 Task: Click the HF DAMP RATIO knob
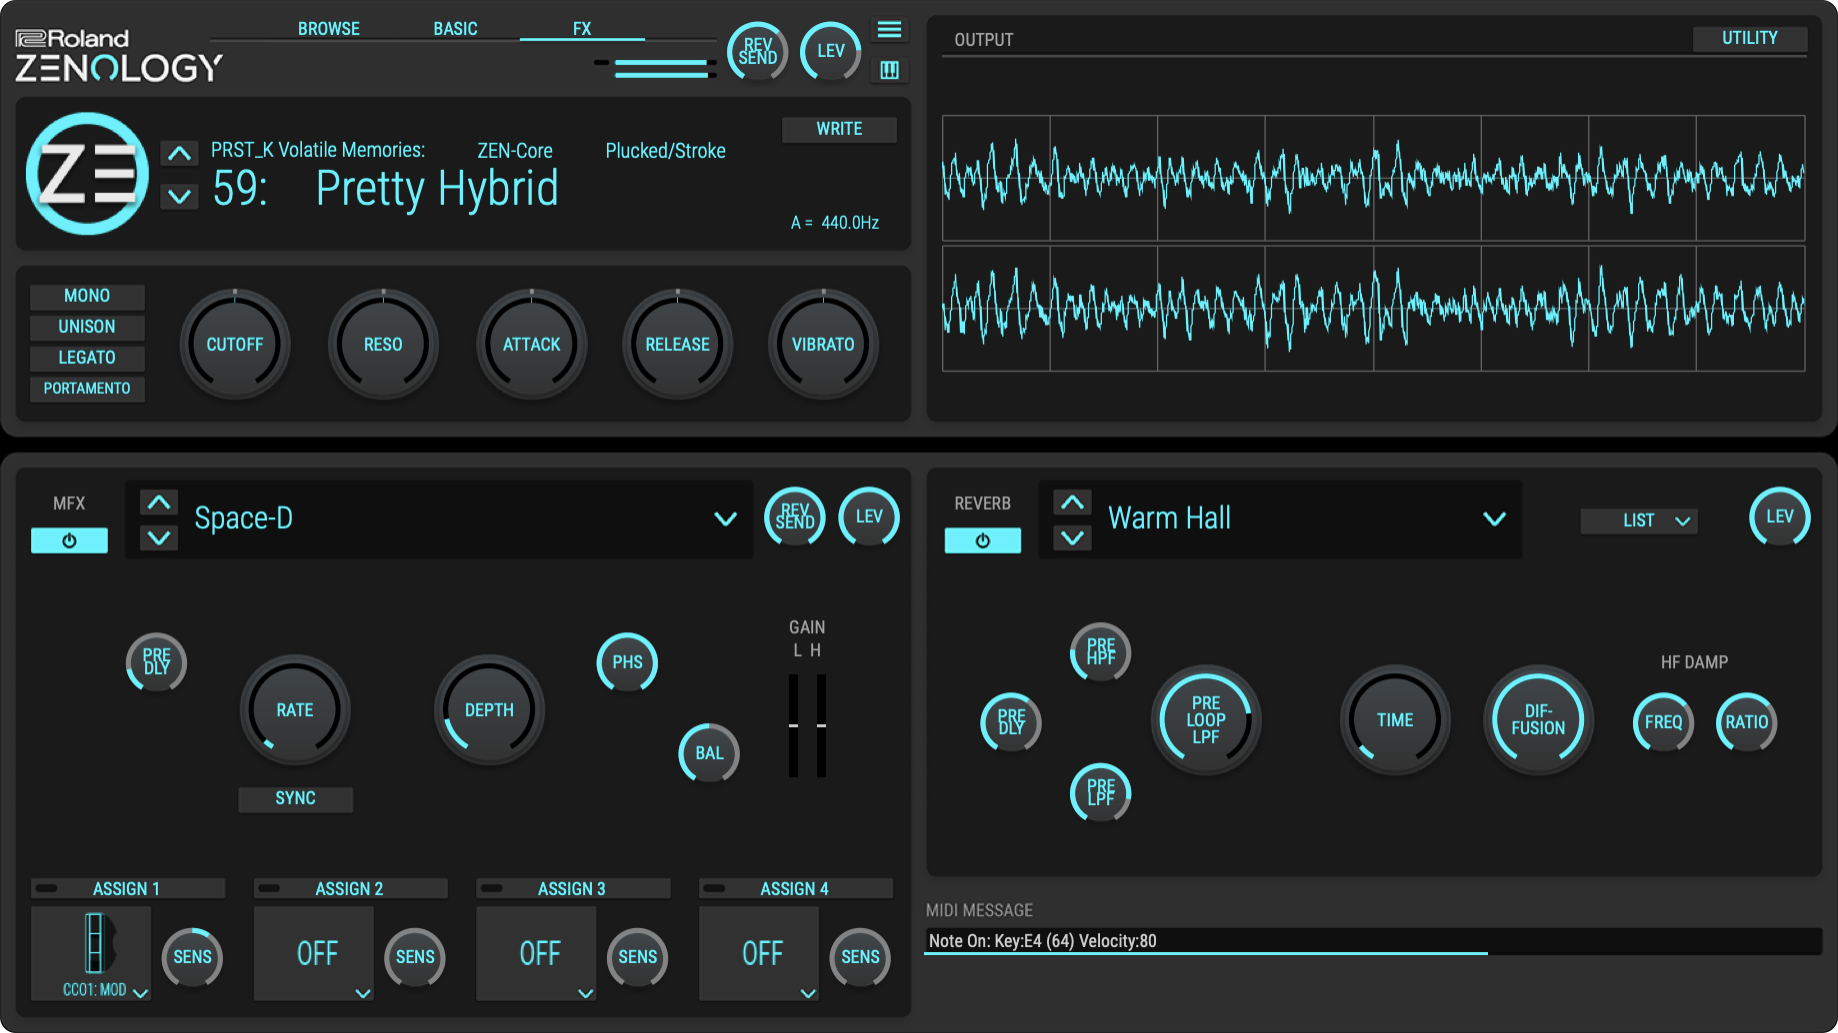[x=1747, y=722]
